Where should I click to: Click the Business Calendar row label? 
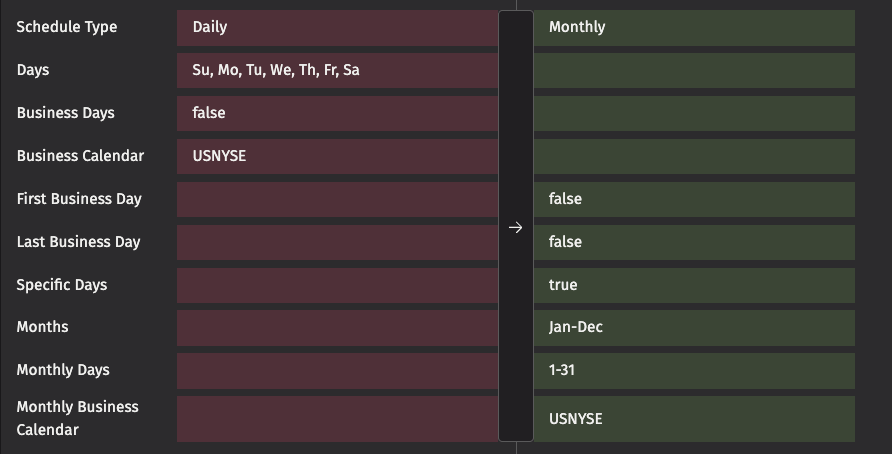80,156
